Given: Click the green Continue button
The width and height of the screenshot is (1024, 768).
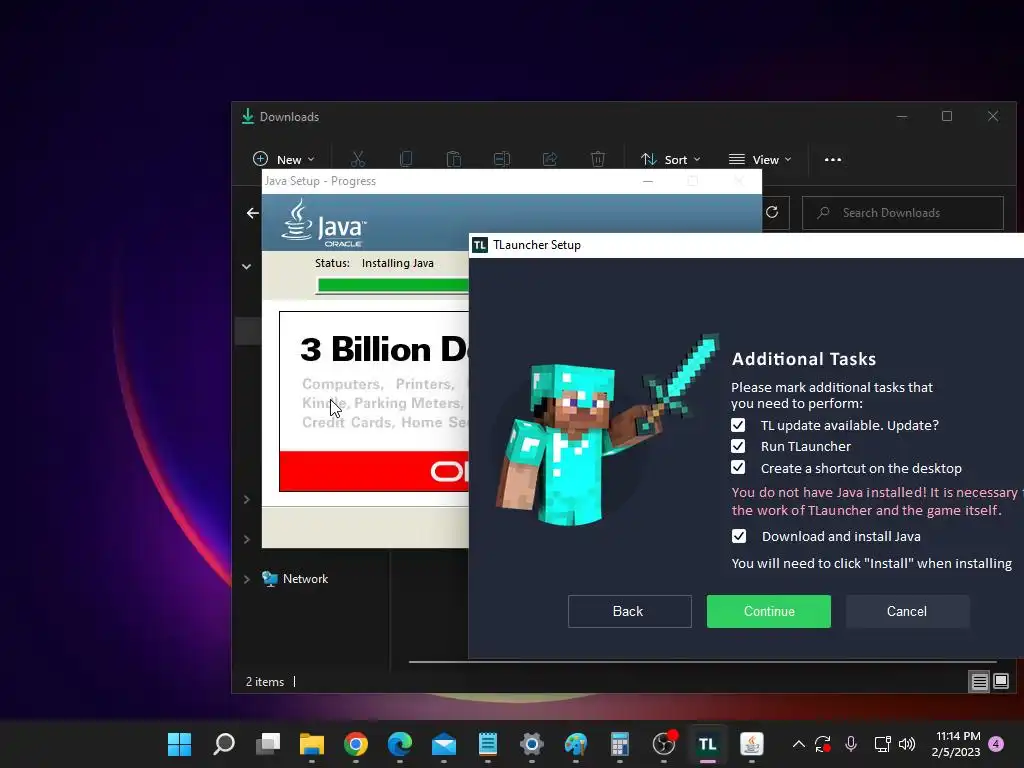Looking at the screenshot, I should [769, 611].
